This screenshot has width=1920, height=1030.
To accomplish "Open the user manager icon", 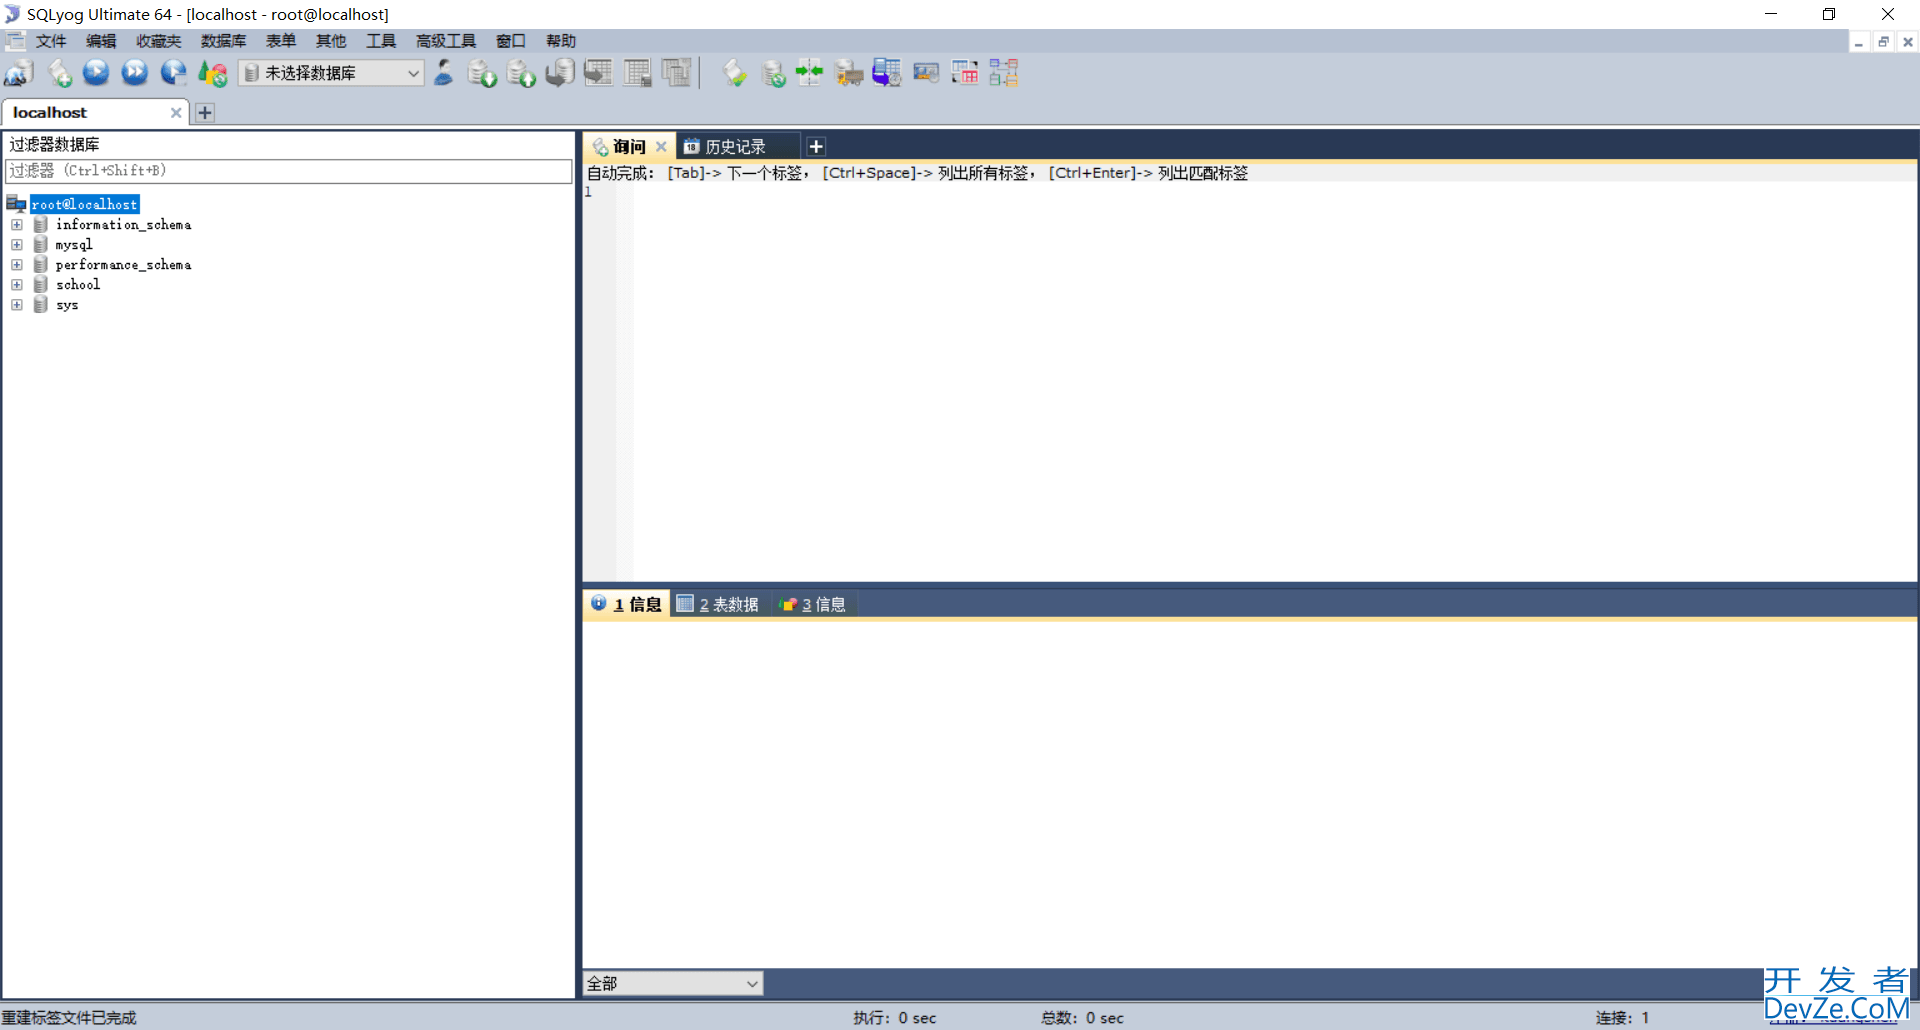I will click(x=444, y=73).
